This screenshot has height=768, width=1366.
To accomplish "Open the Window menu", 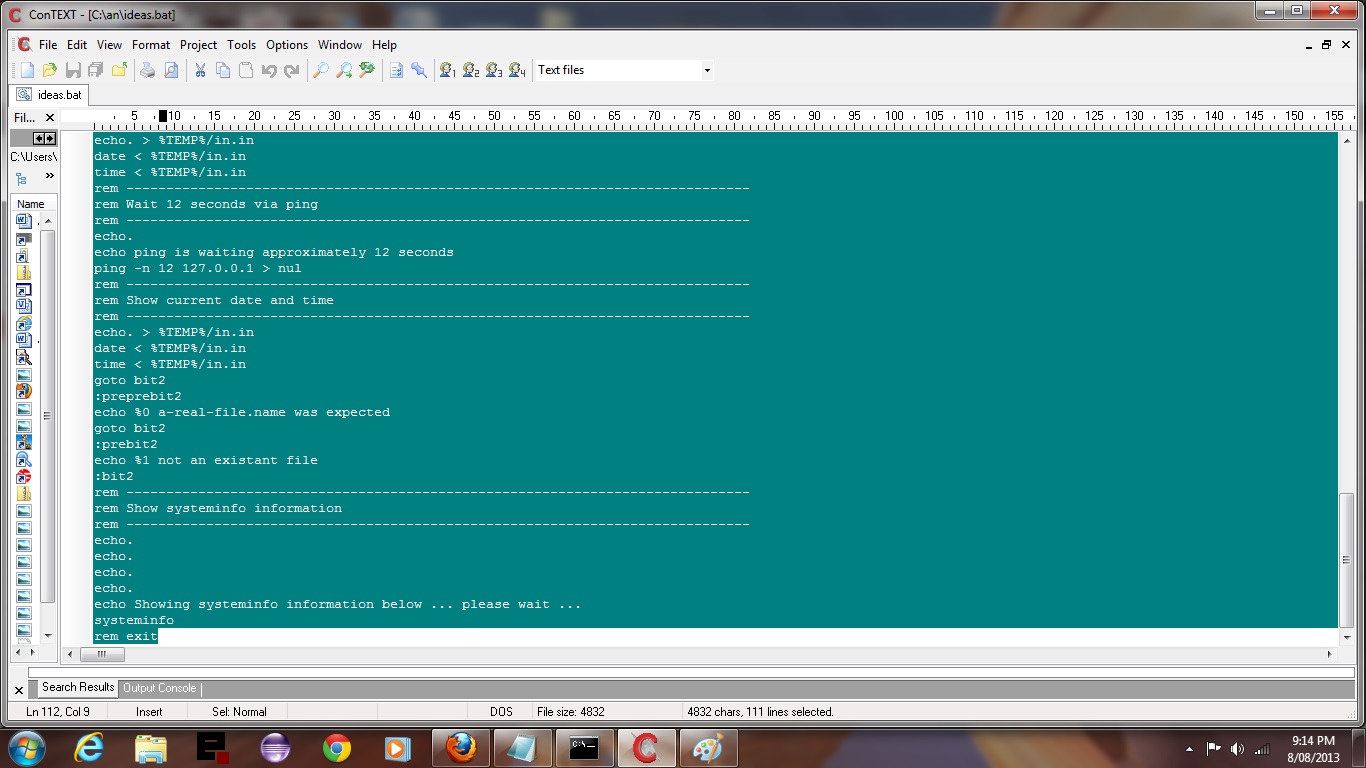I will coord(340,45).
